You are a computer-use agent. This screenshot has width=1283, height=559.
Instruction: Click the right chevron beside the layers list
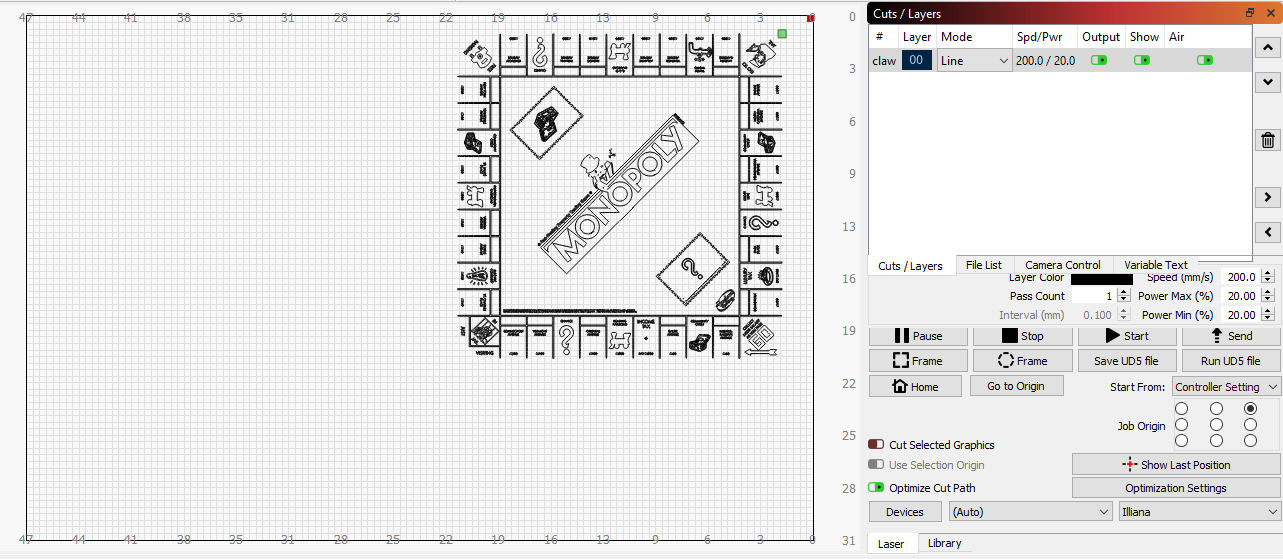coord(1268,197)
